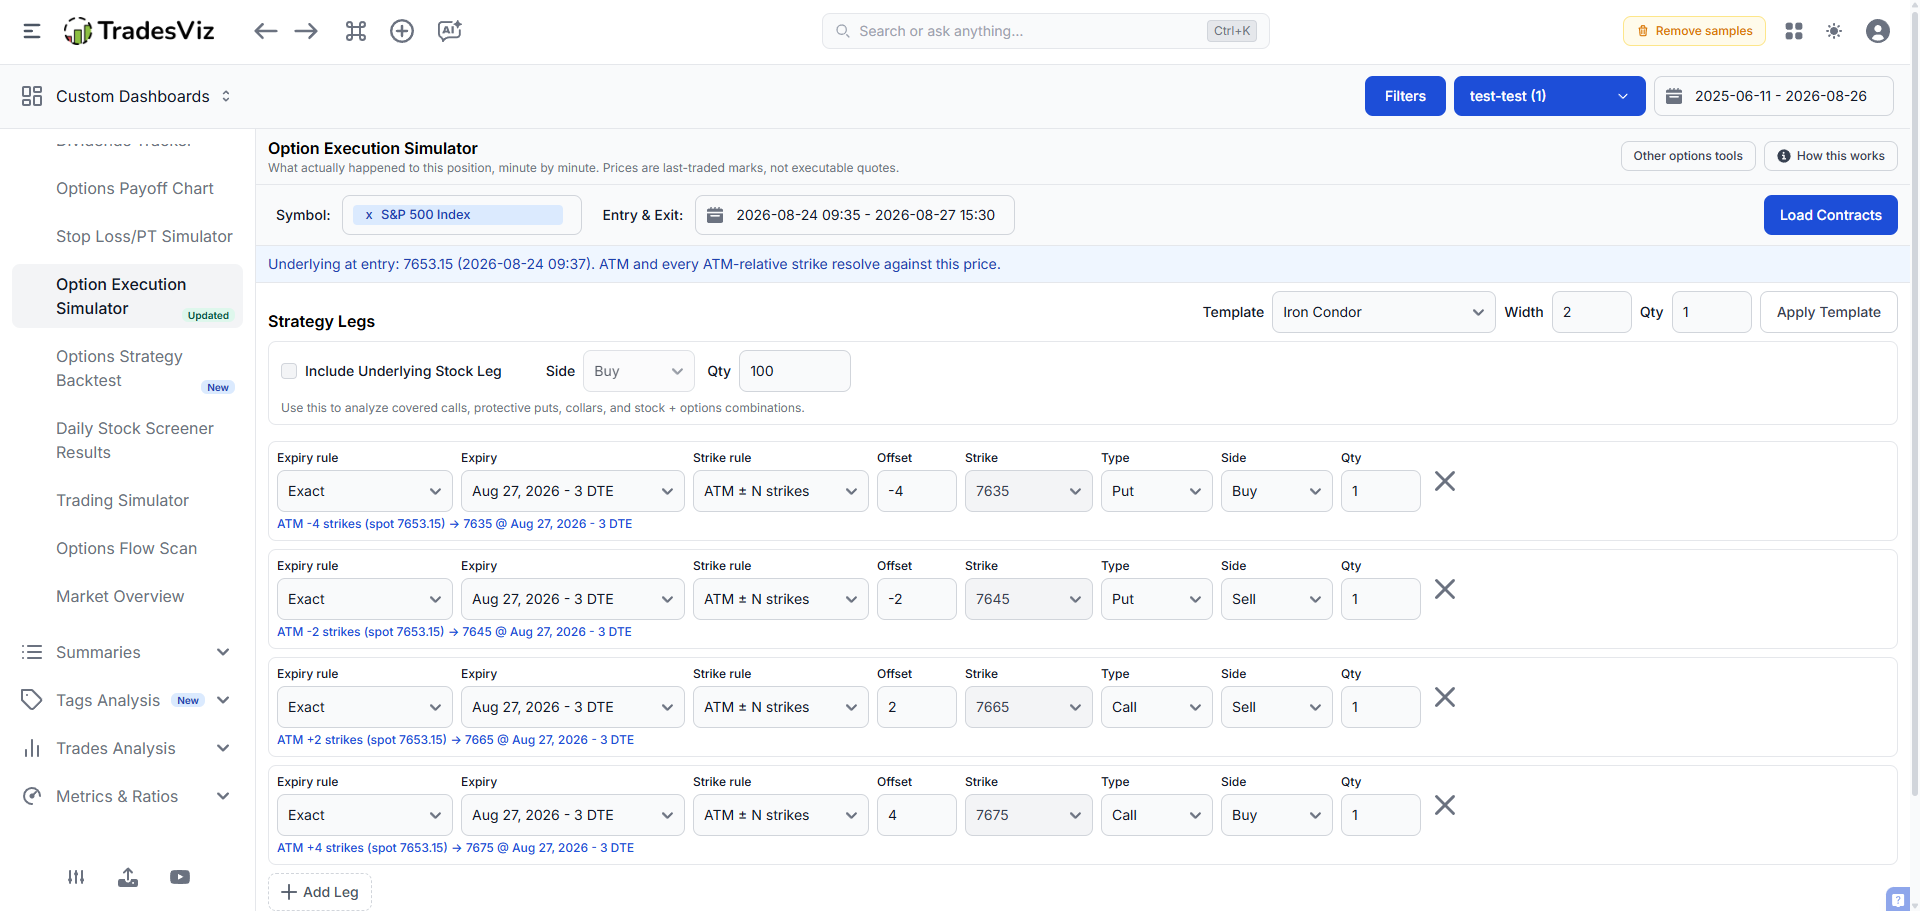Open Market Overview in sidebar

(120, 596)
